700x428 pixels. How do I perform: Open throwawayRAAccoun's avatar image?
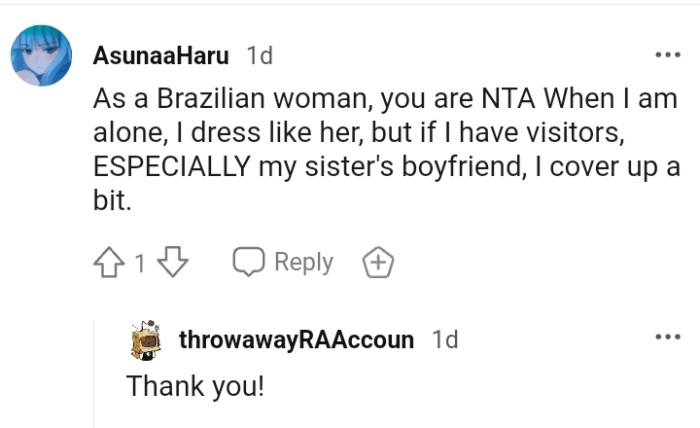[147, 340]
